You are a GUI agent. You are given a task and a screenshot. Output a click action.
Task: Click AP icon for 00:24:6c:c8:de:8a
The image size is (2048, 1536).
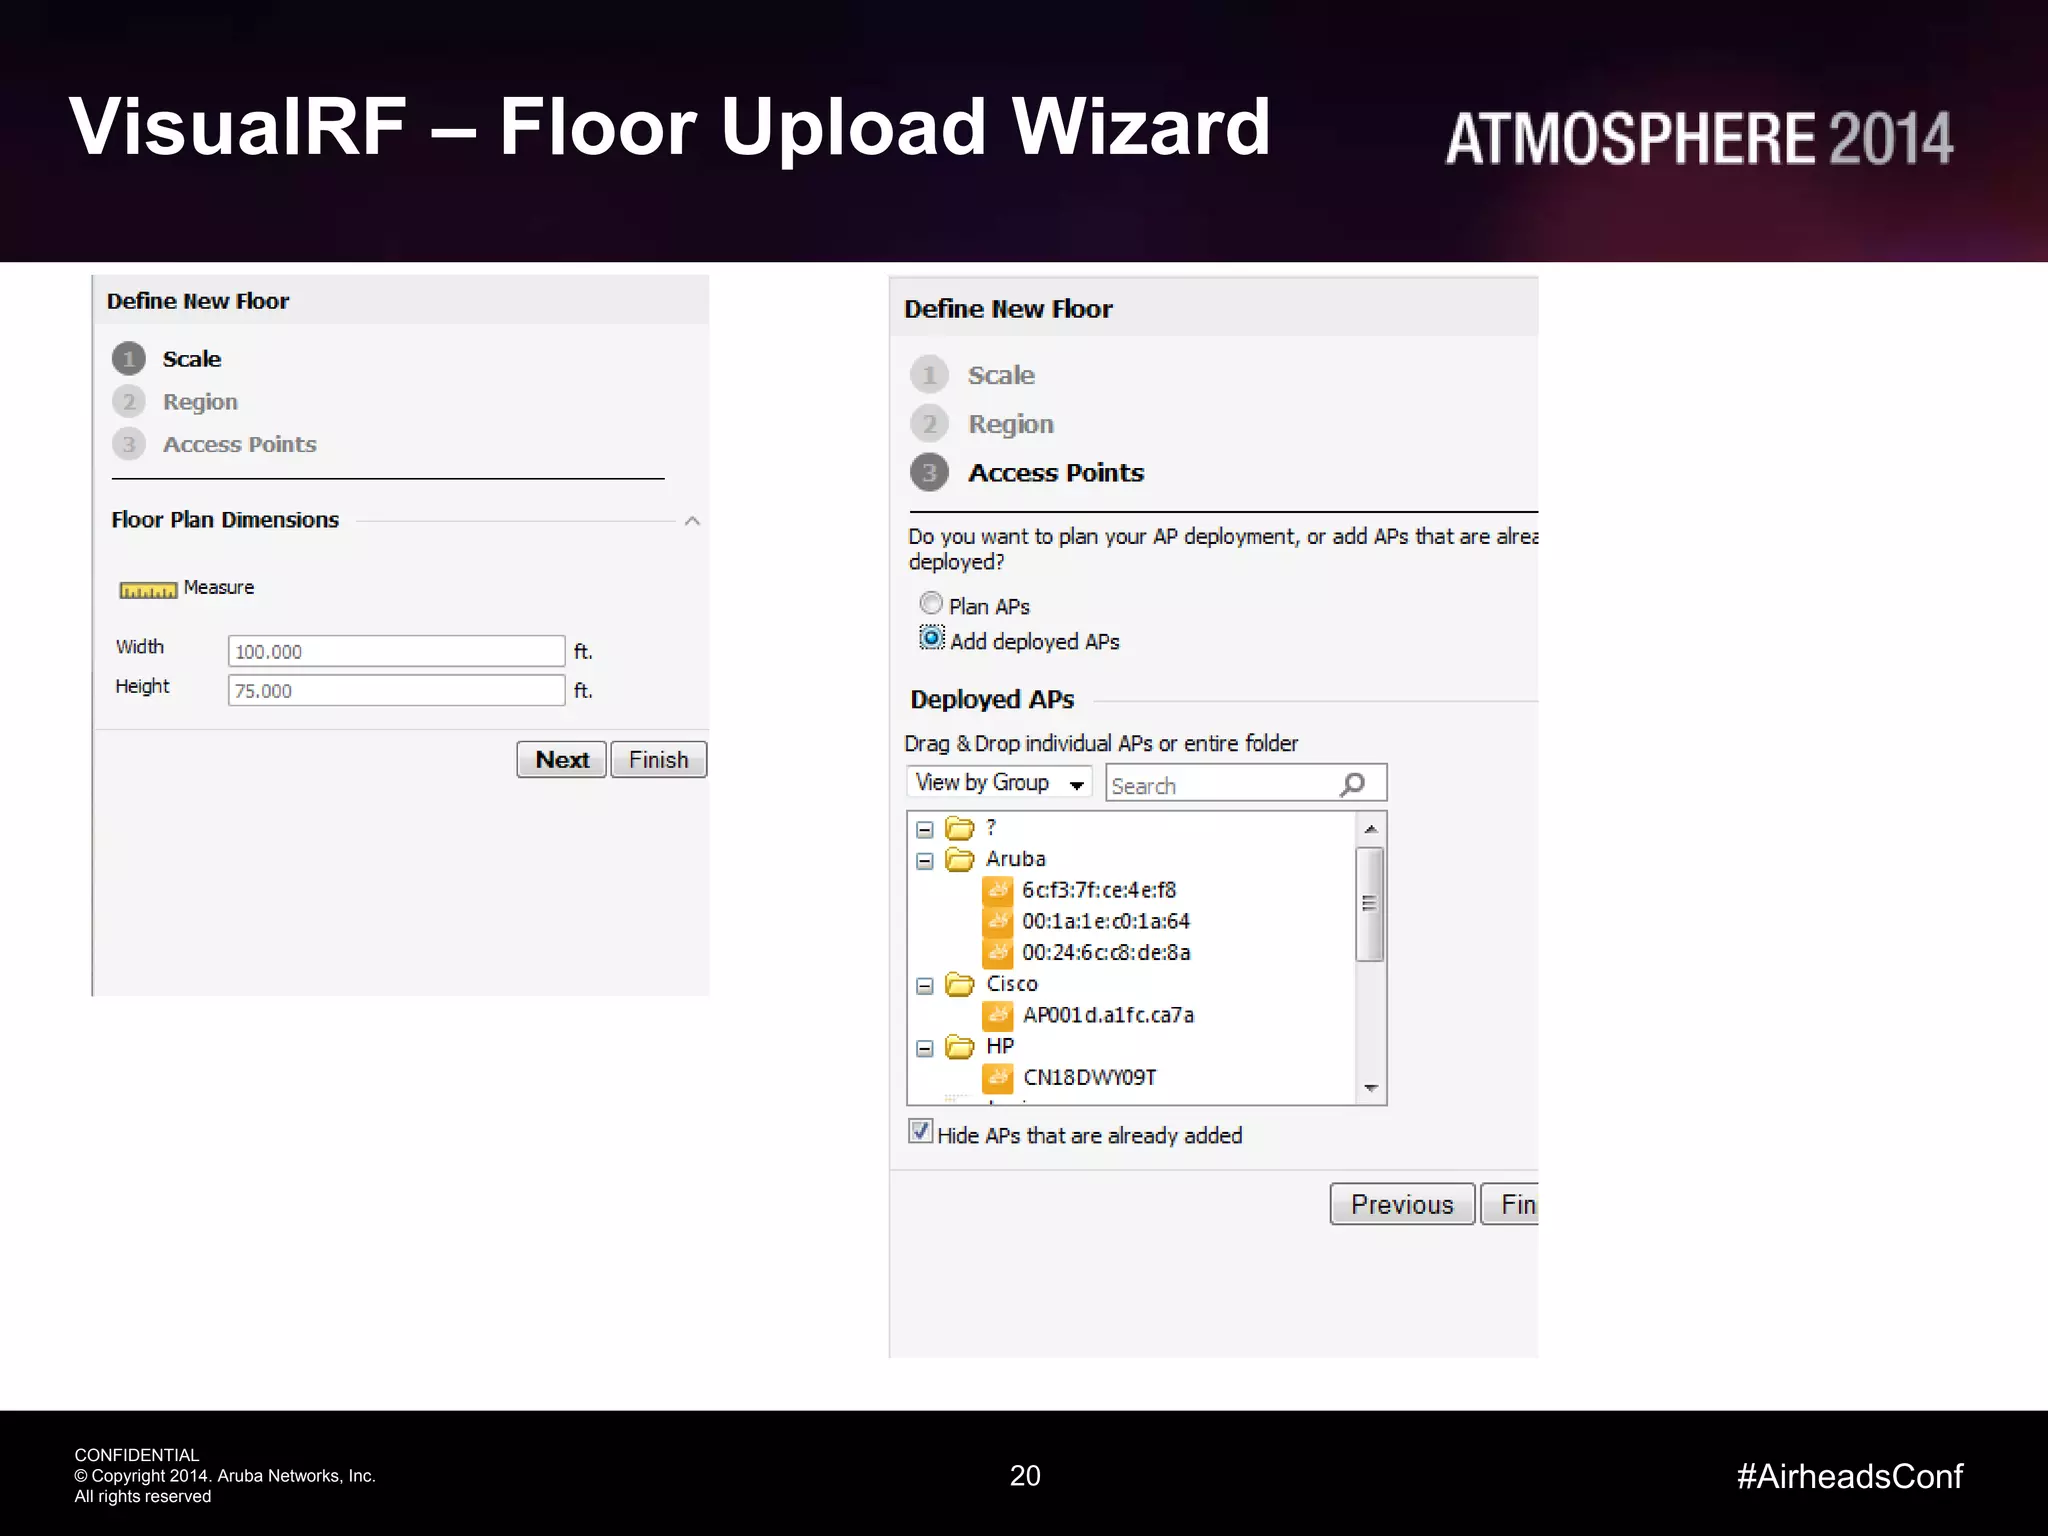point(997,952)
